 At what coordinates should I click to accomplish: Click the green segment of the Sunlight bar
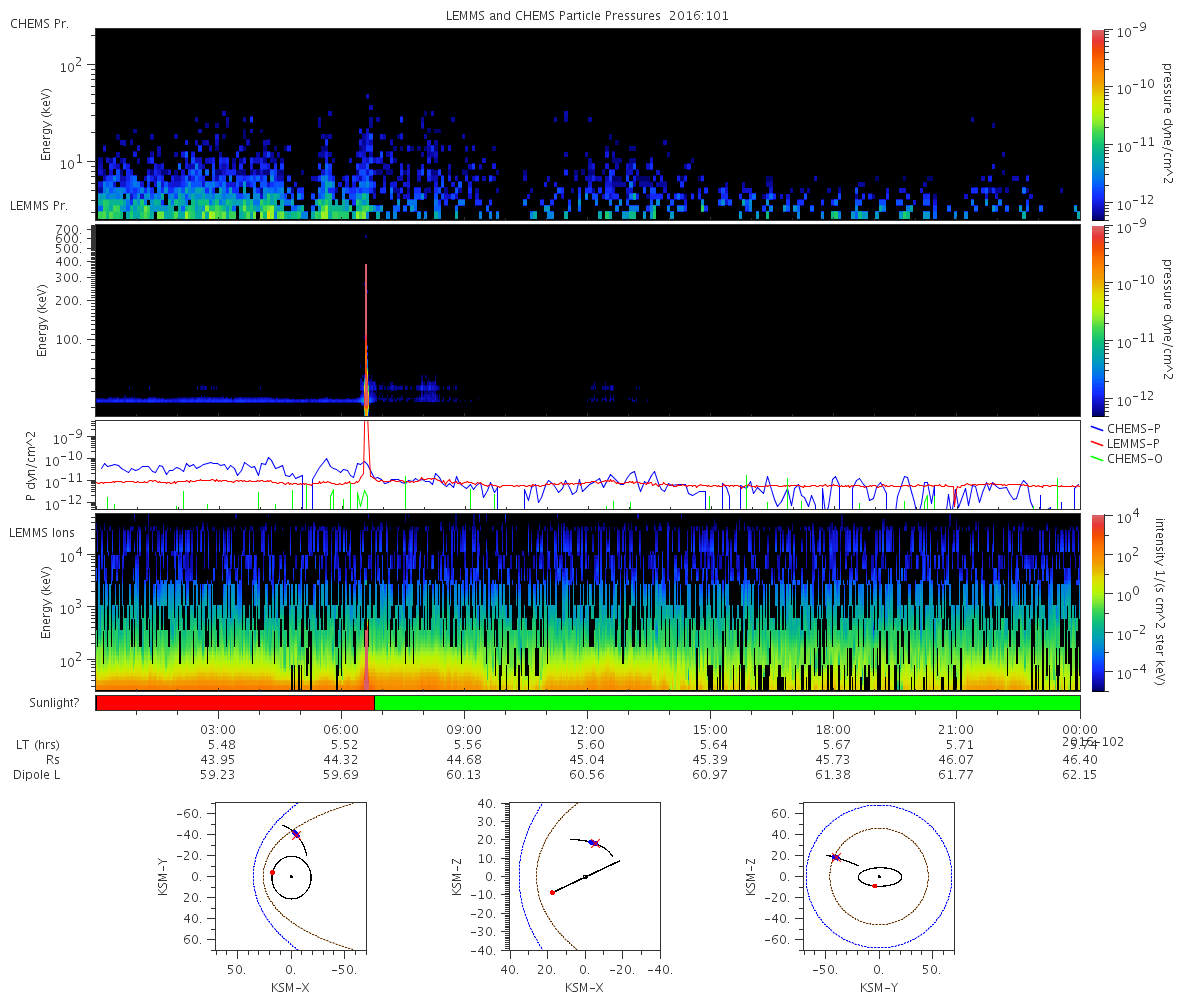pos(727,703)
